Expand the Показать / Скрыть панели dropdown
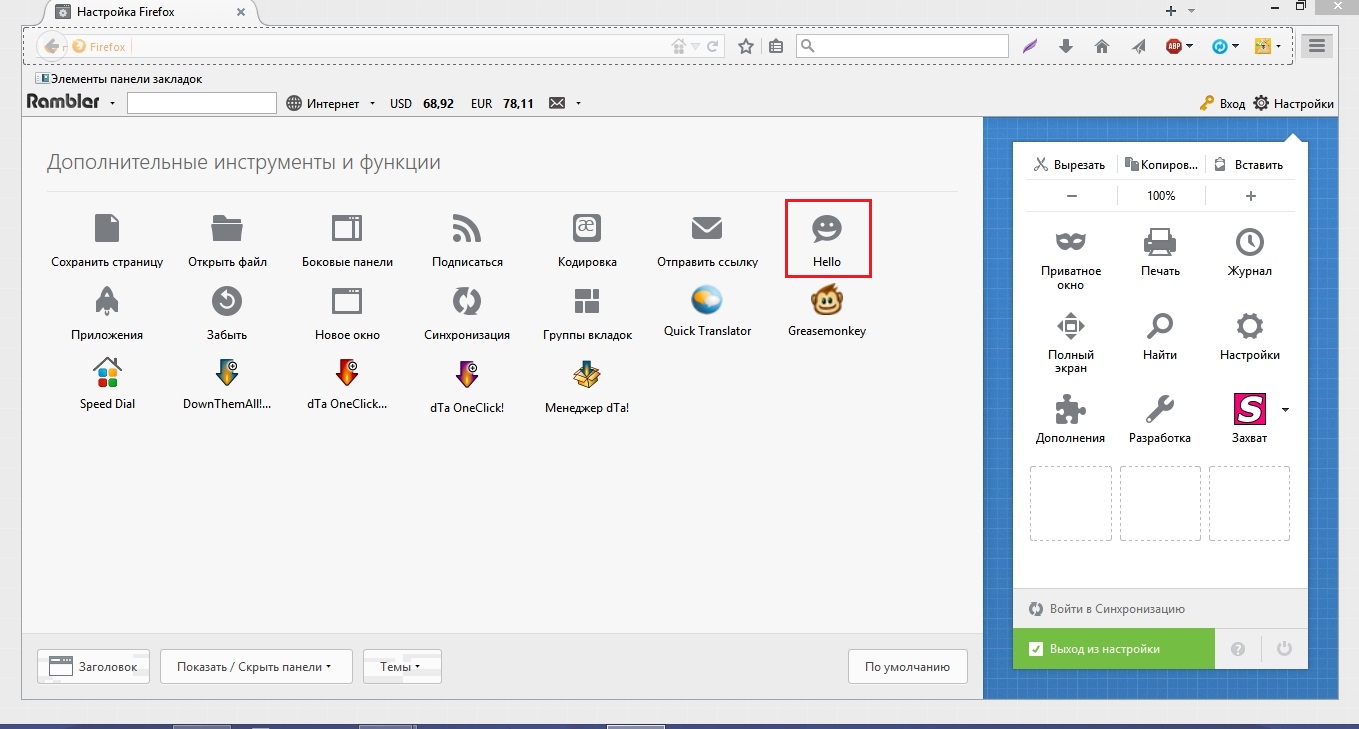This screenshot has height=729, width=1359. [256, 666]
